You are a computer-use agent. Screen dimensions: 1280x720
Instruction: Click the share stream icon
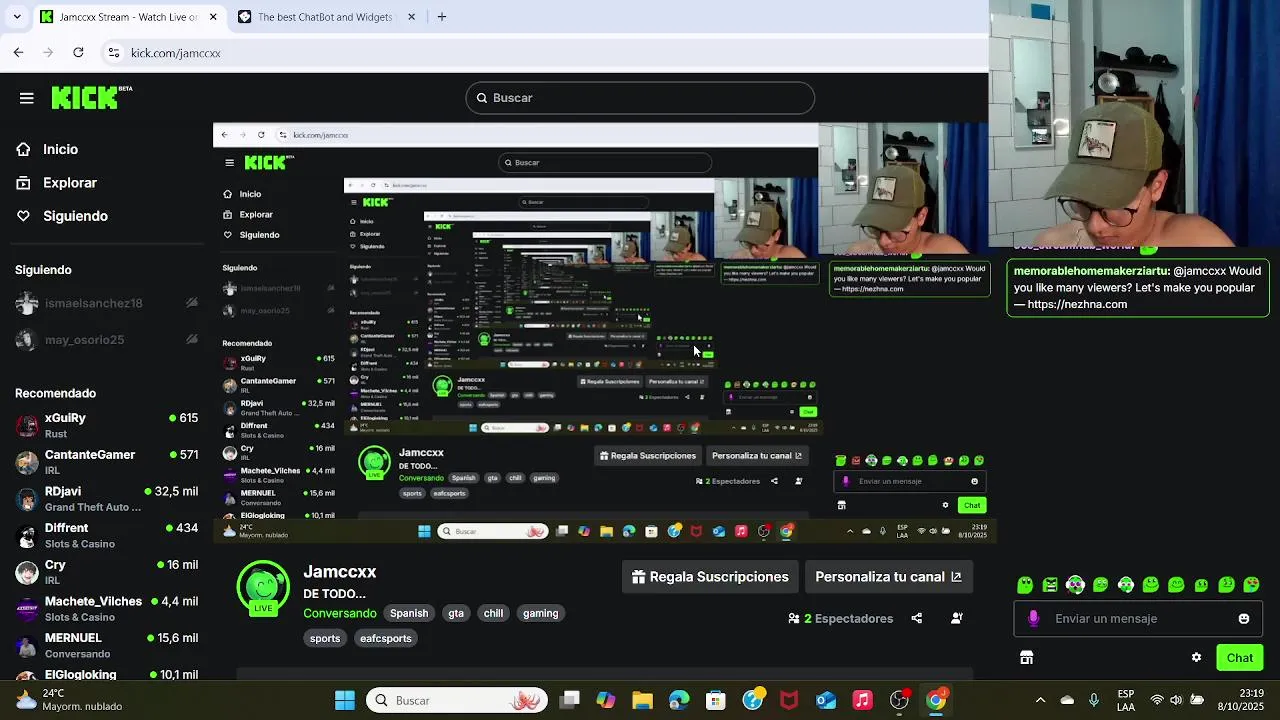[x=917, y=618]
